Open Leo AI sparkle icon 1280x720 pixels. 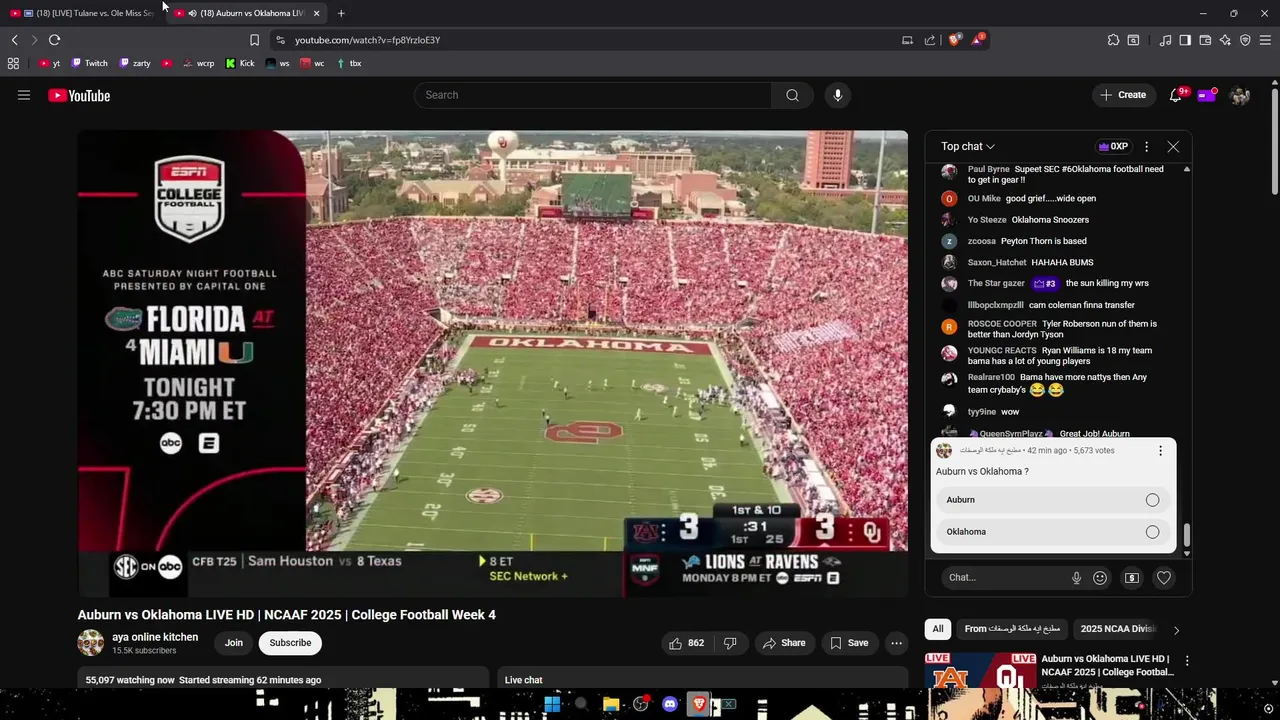[1225, 40]
